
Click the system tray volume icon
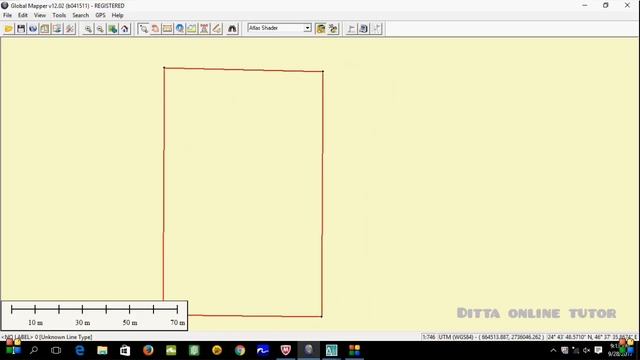587,350
